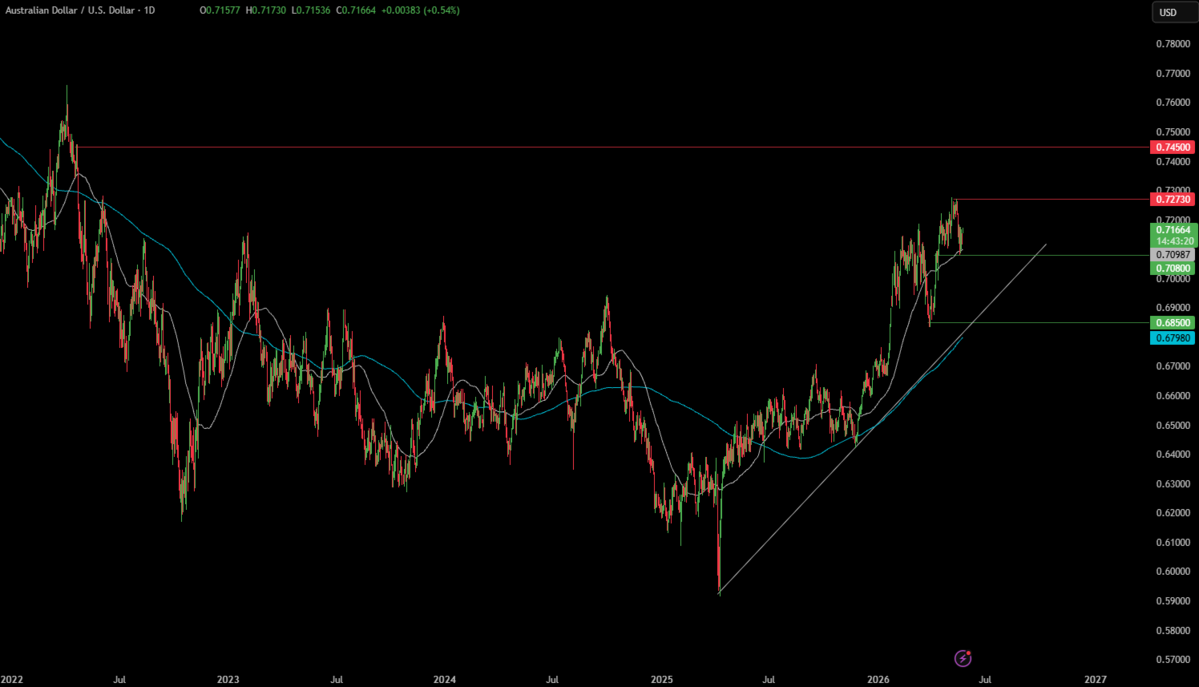Click the 0.64000 price scale value

point(1173,454)
